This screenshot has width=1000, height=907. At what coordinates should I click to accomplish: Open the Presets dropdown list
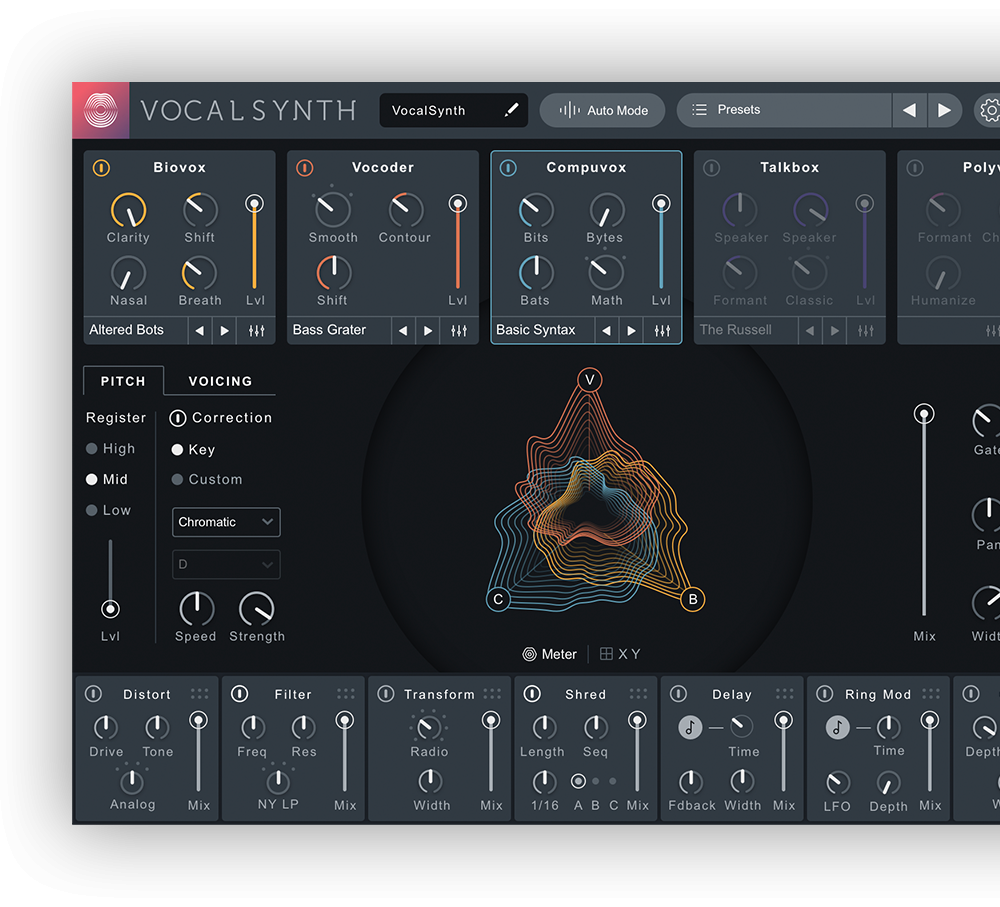pos(784,110)
